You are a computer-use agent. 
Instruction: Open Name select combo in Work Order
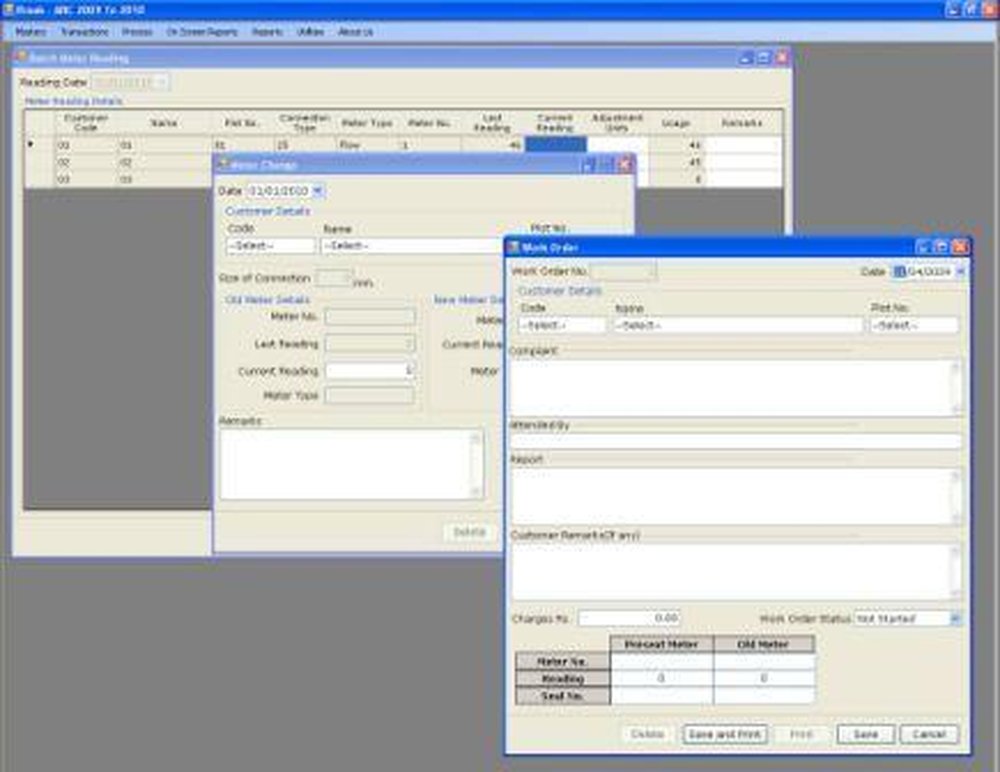[x=738, y=325]
